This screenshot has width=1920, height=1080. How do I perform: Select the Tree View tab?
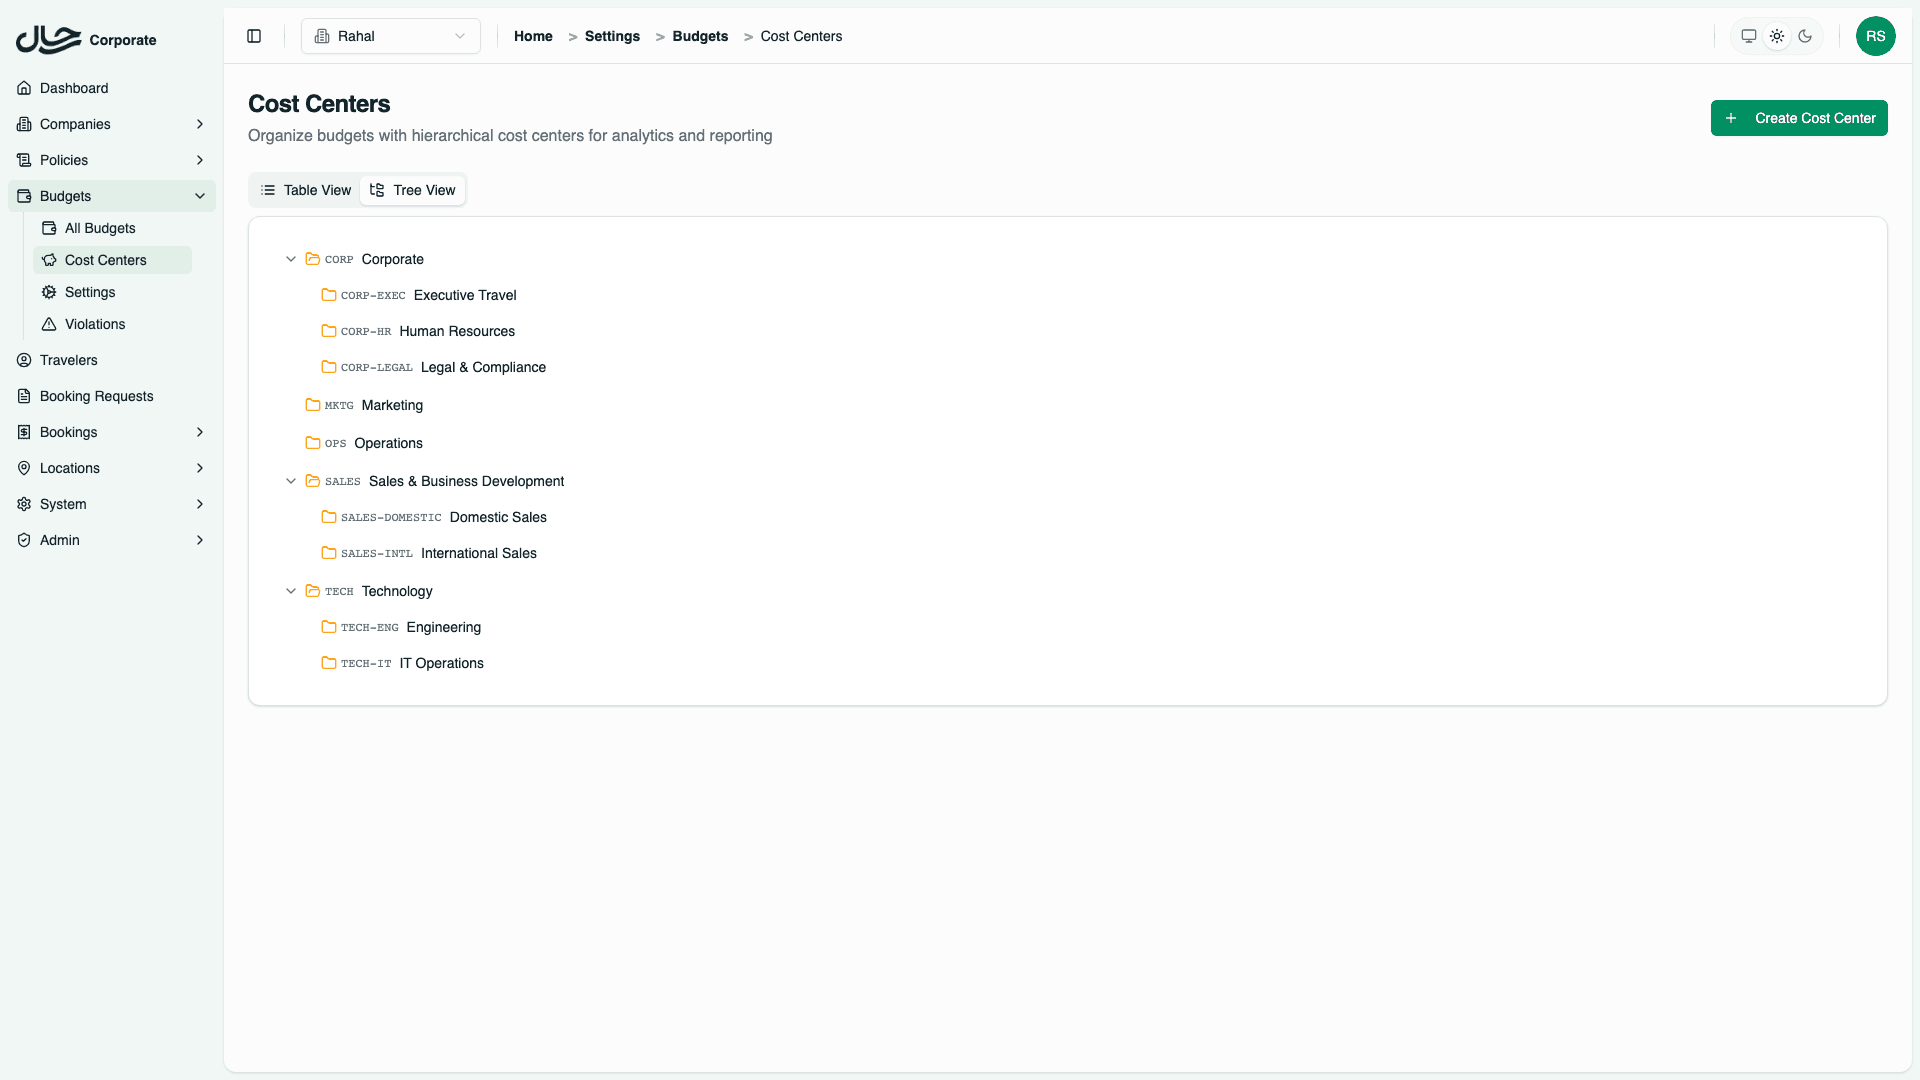(412, 190)
